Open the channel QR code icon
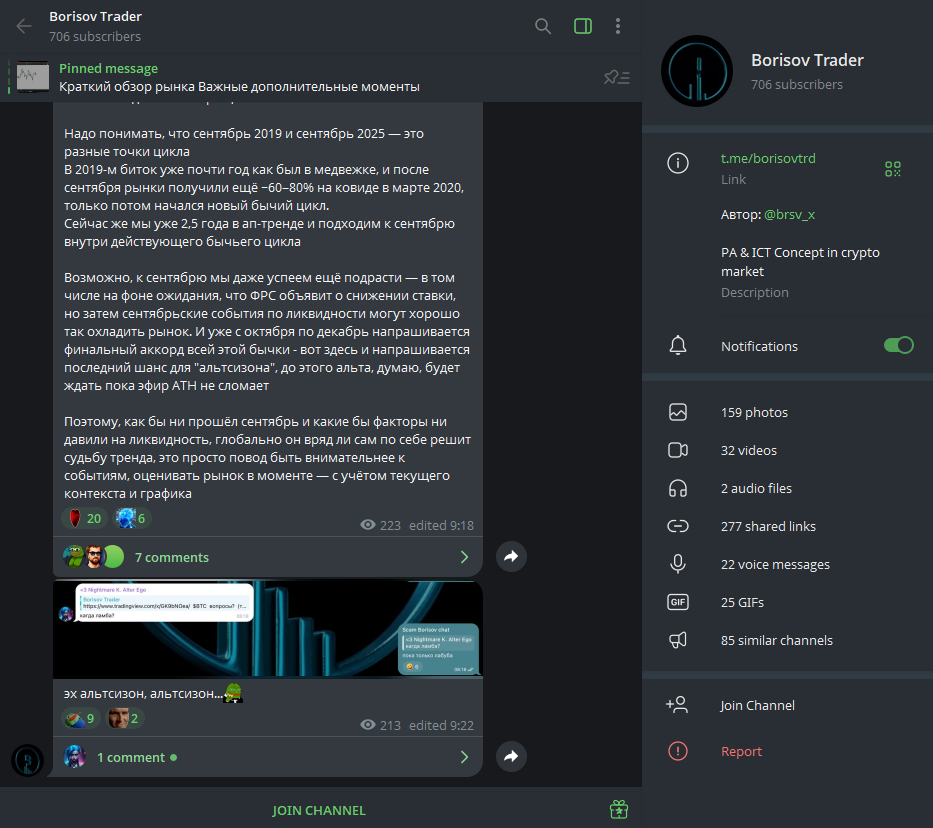 (x=893, y=169)
